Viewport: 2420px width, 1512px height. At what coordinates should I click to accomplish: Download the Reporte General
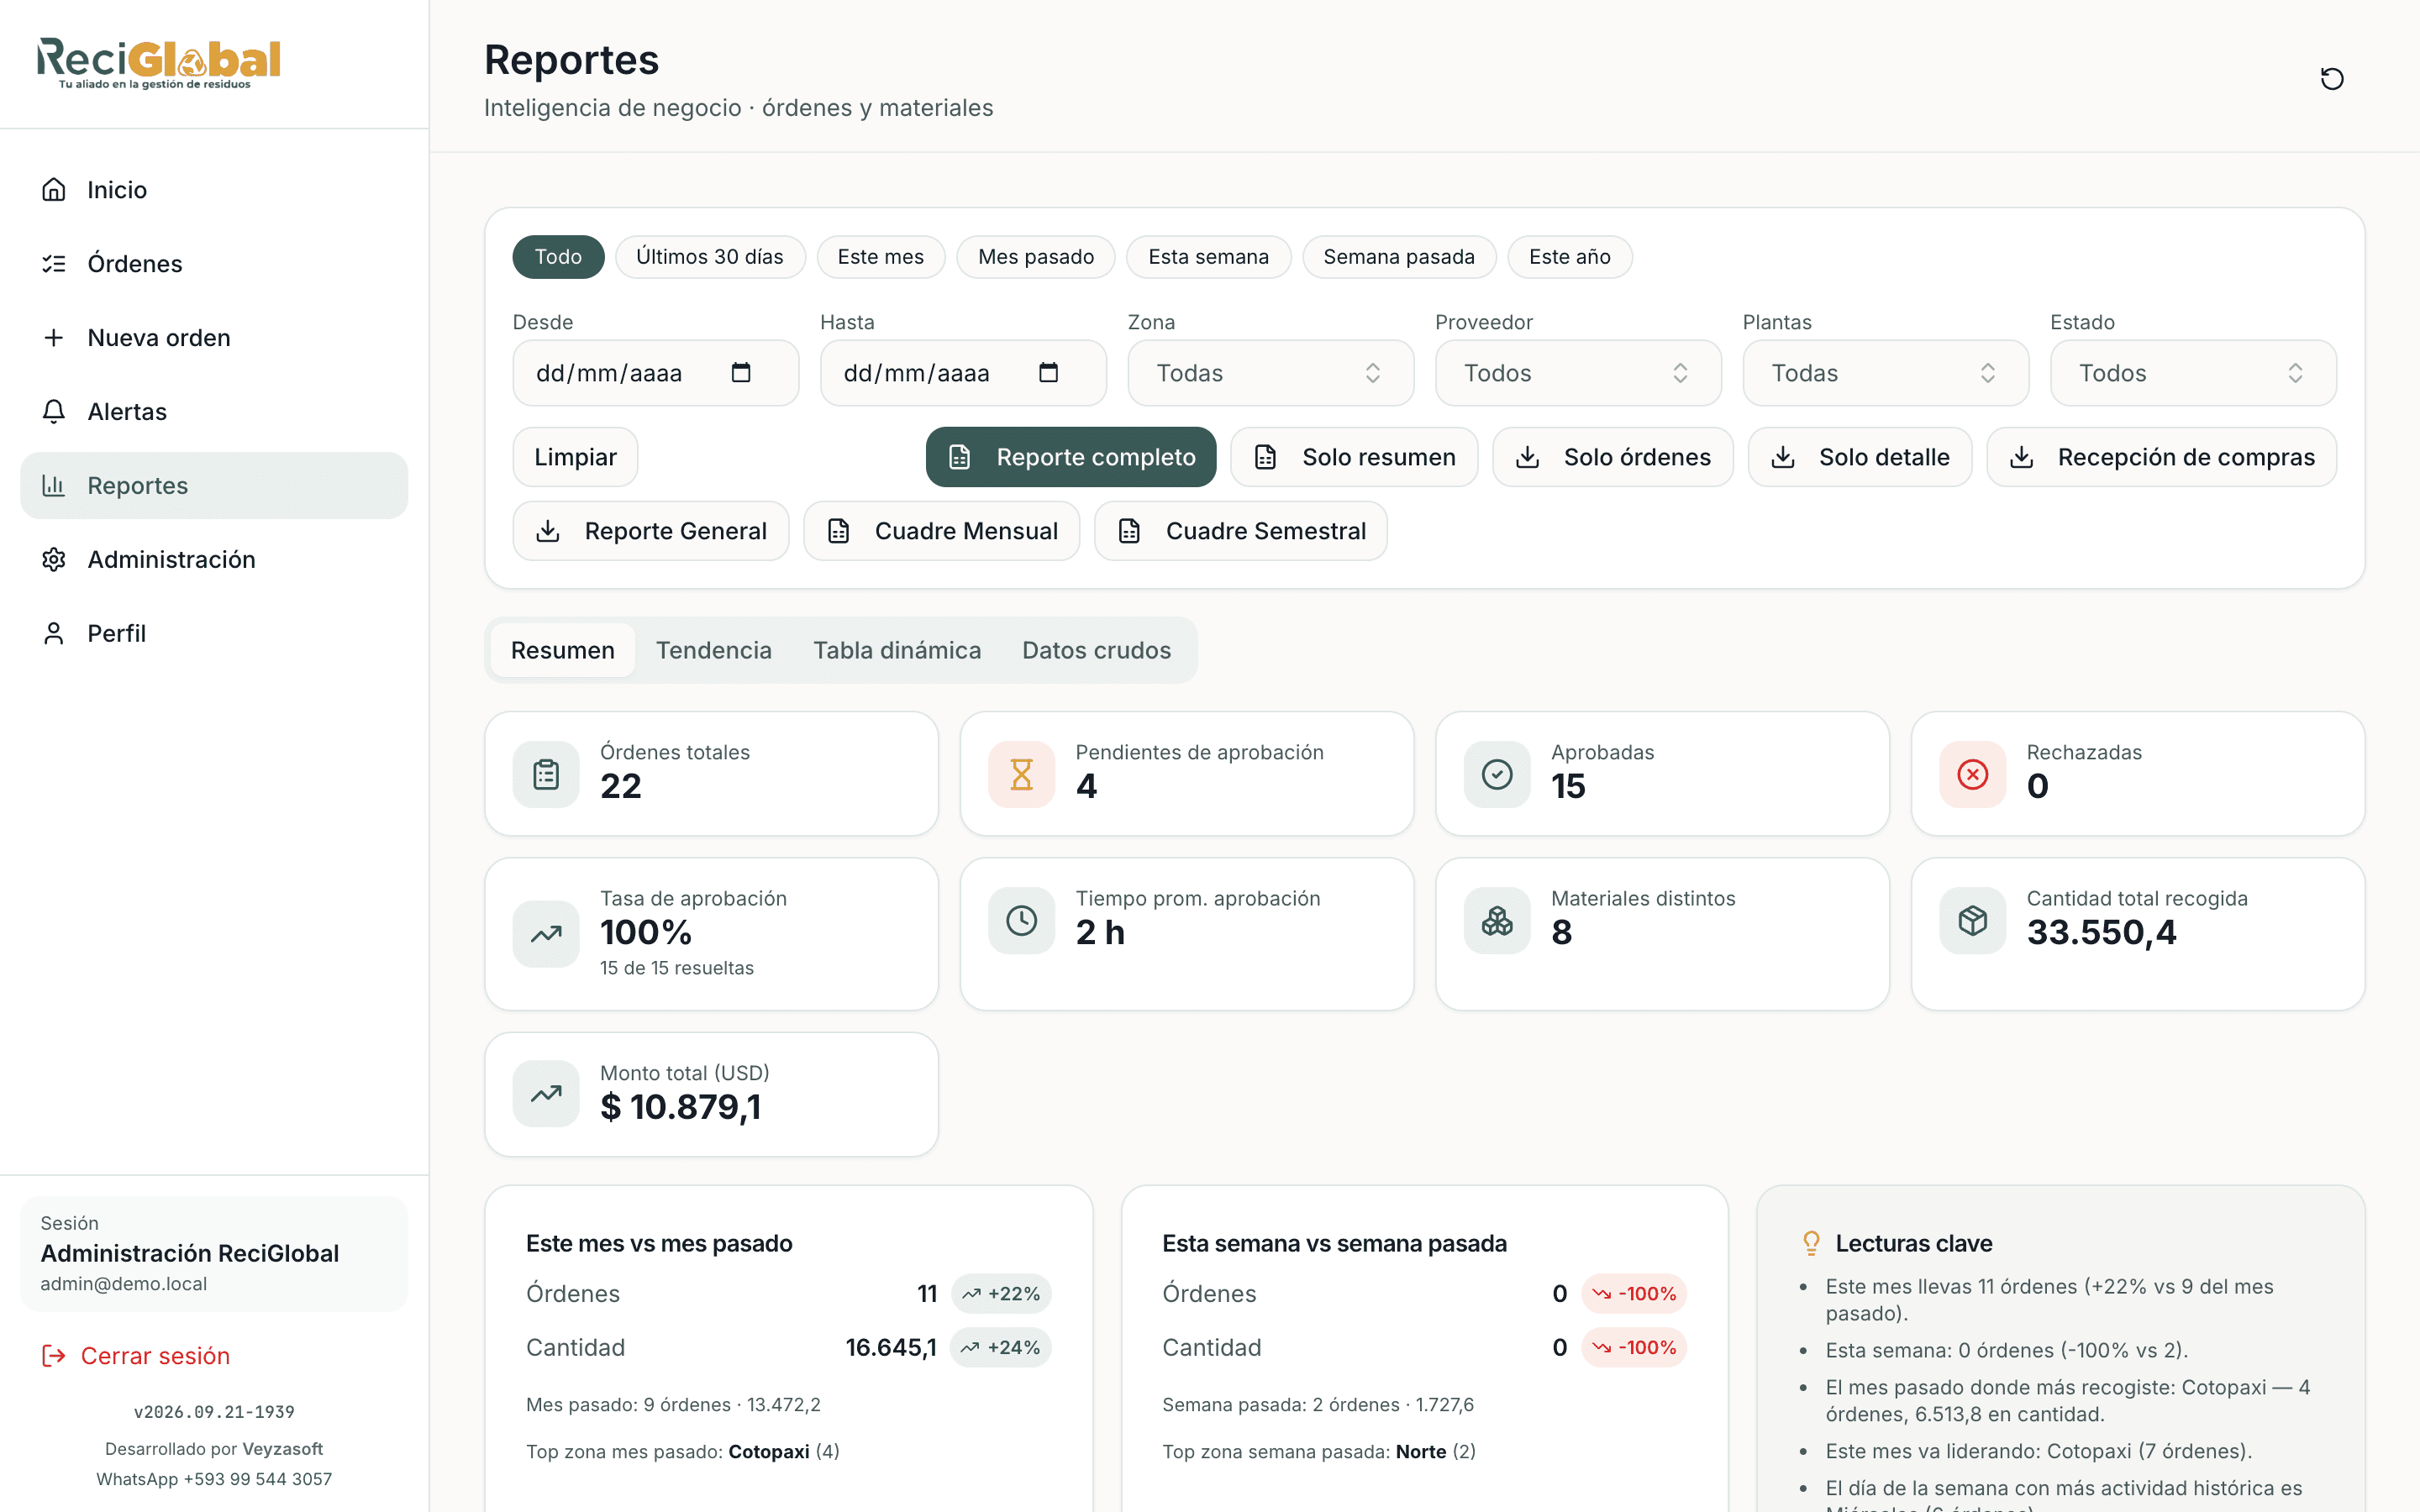(x=651, y=531)
